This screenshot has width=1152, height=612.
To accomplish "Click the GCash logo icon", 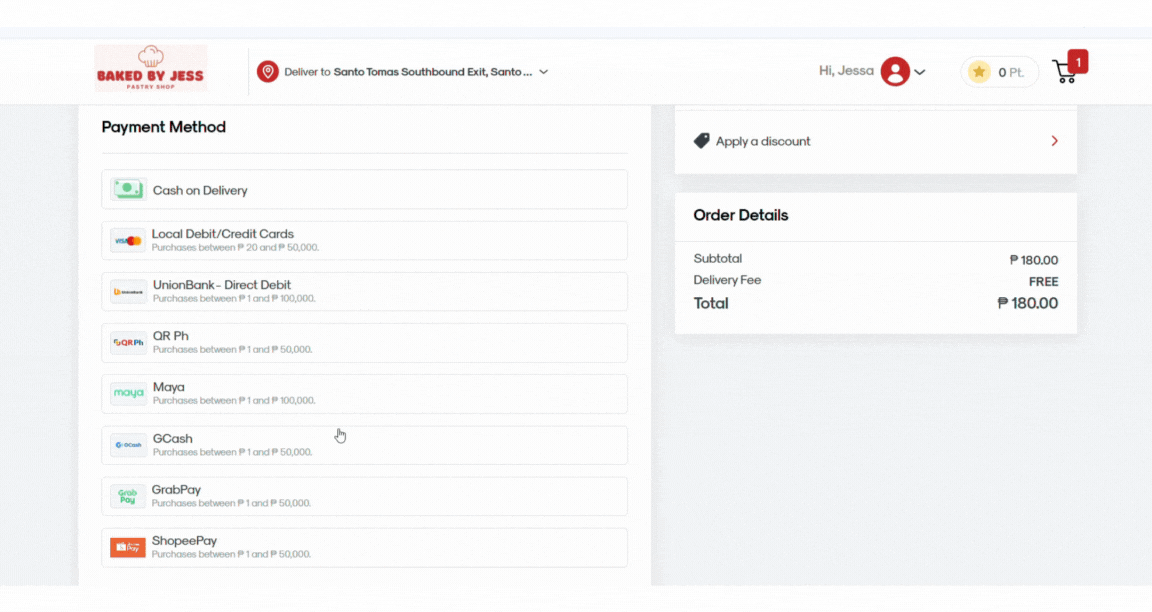I will coord(128,444).
